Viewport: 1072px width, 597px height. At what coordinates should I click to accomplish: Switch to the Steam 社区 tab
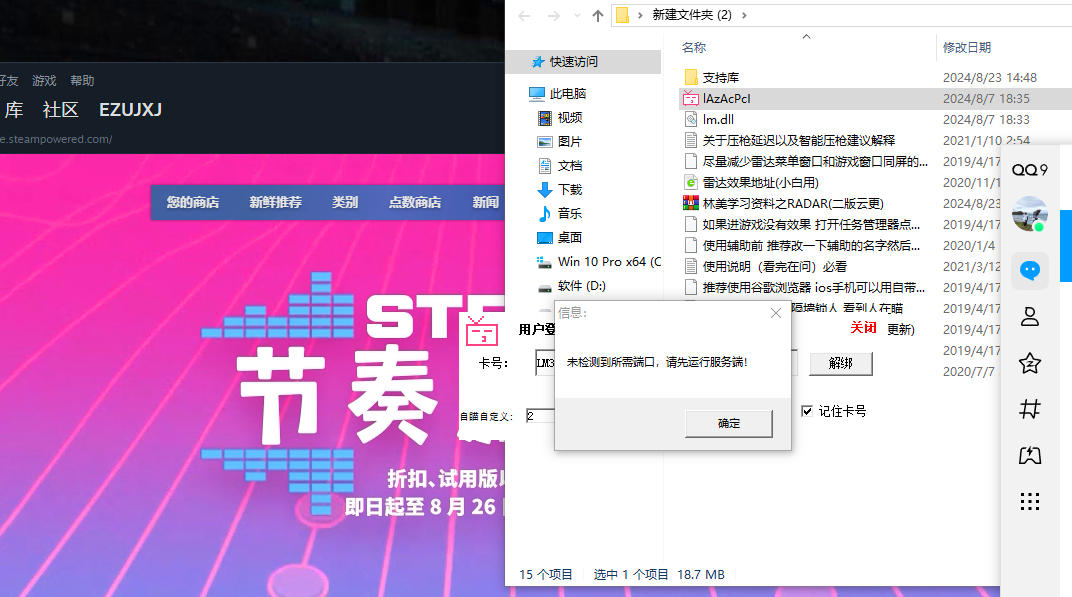(60, 109)
